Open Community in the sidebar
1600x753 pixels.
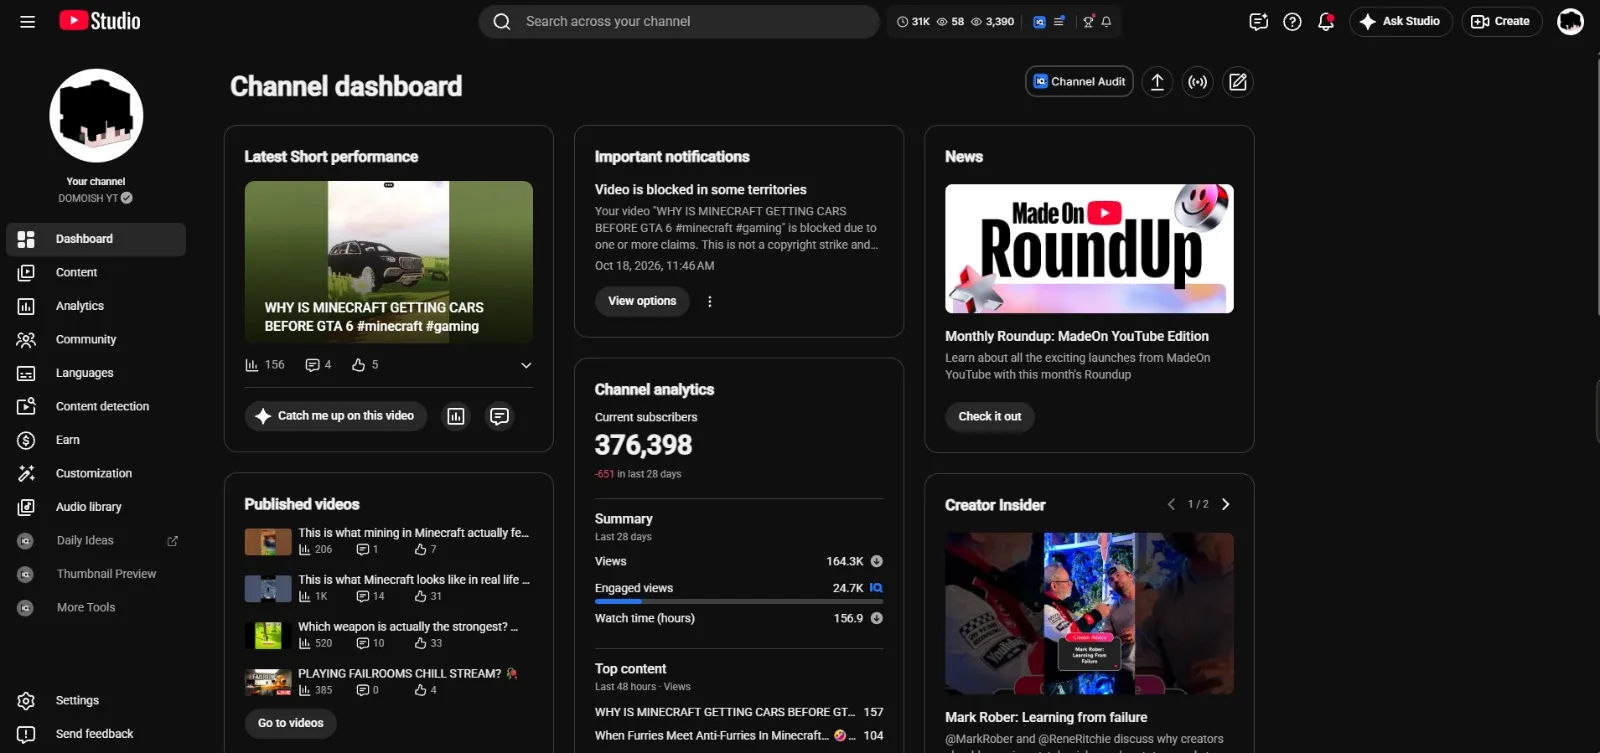[96, 339]
